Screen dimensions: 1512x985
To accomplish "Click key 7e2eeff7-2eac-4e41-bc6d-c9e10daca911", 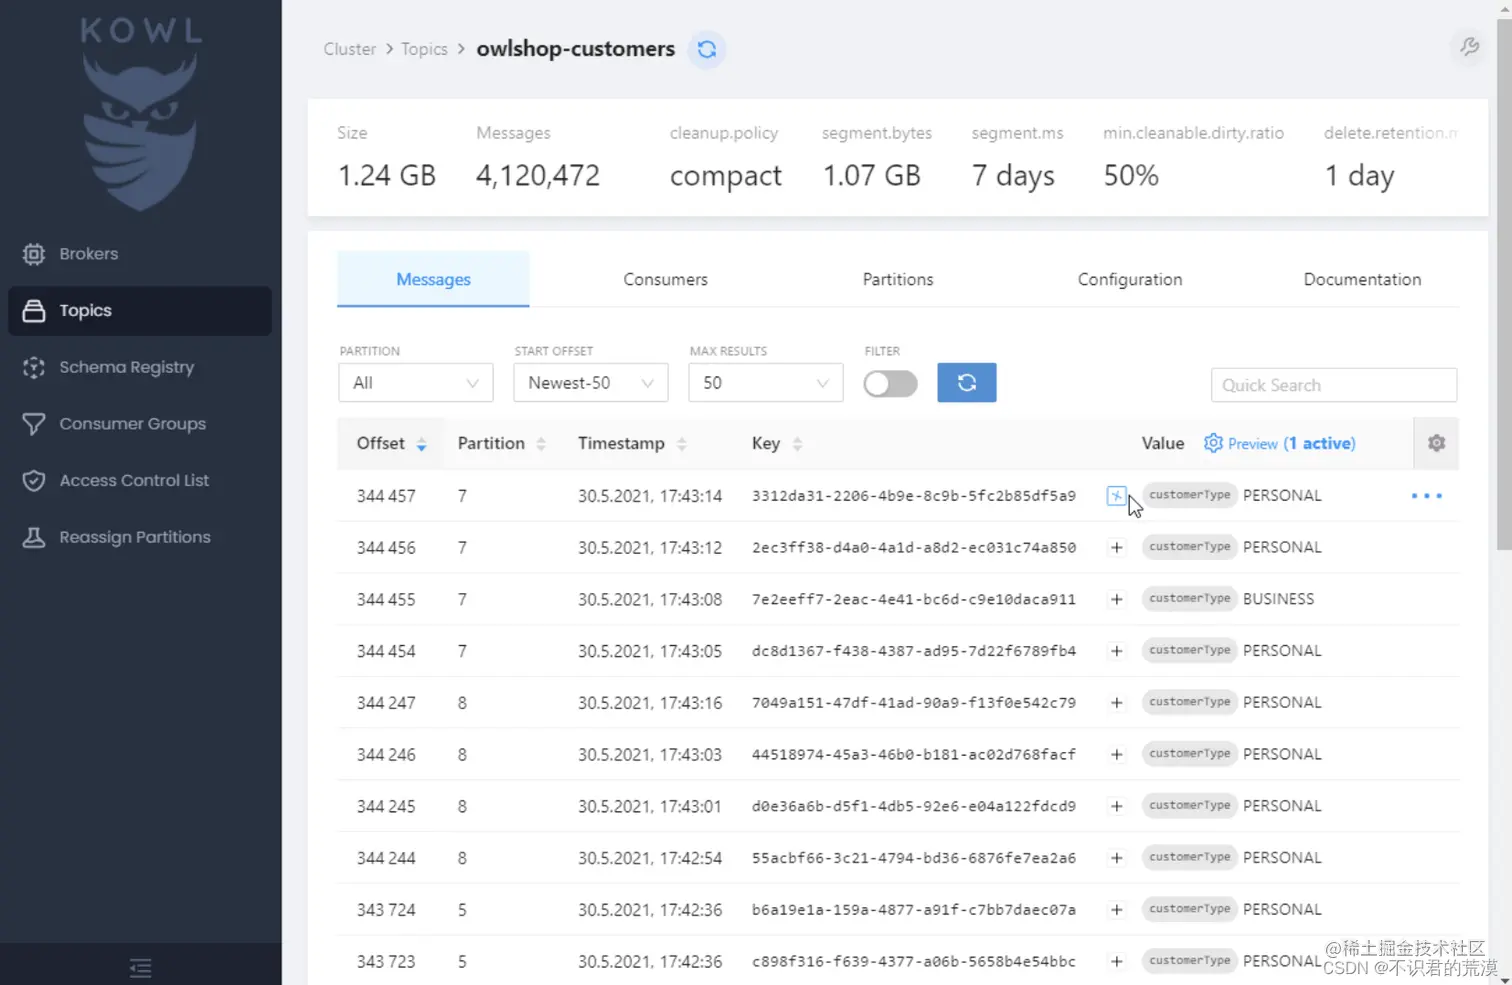I will pyautogui.click(x=914, y=600).
